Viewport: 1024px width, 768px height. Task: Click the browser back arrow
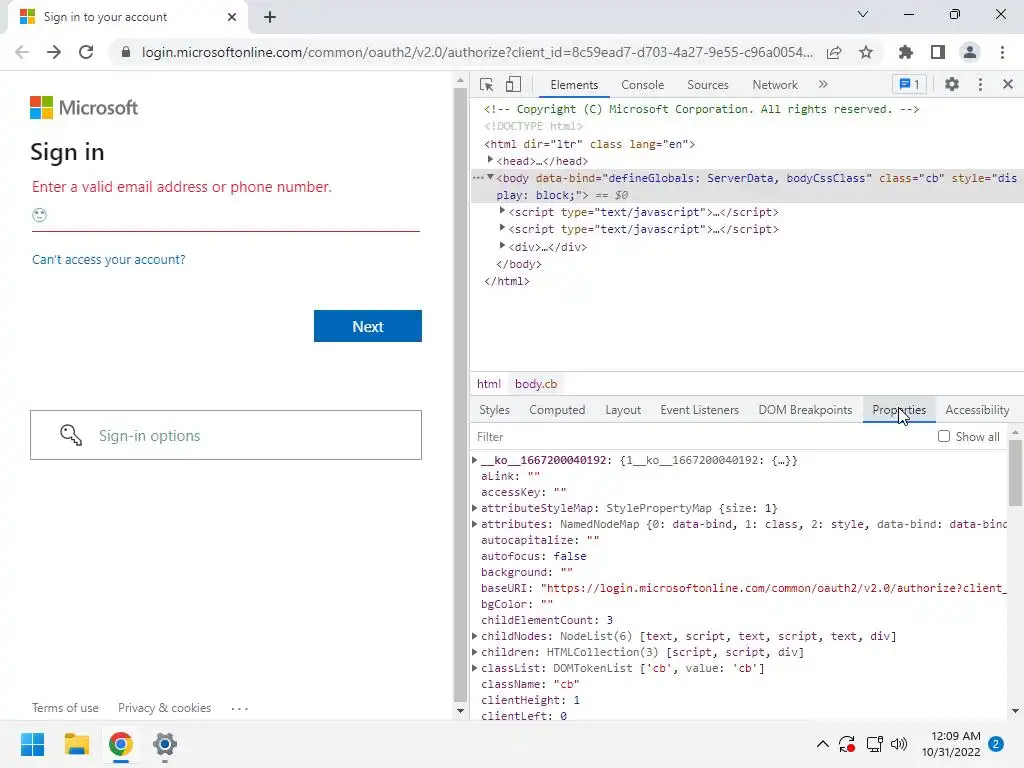pos(22,52)
